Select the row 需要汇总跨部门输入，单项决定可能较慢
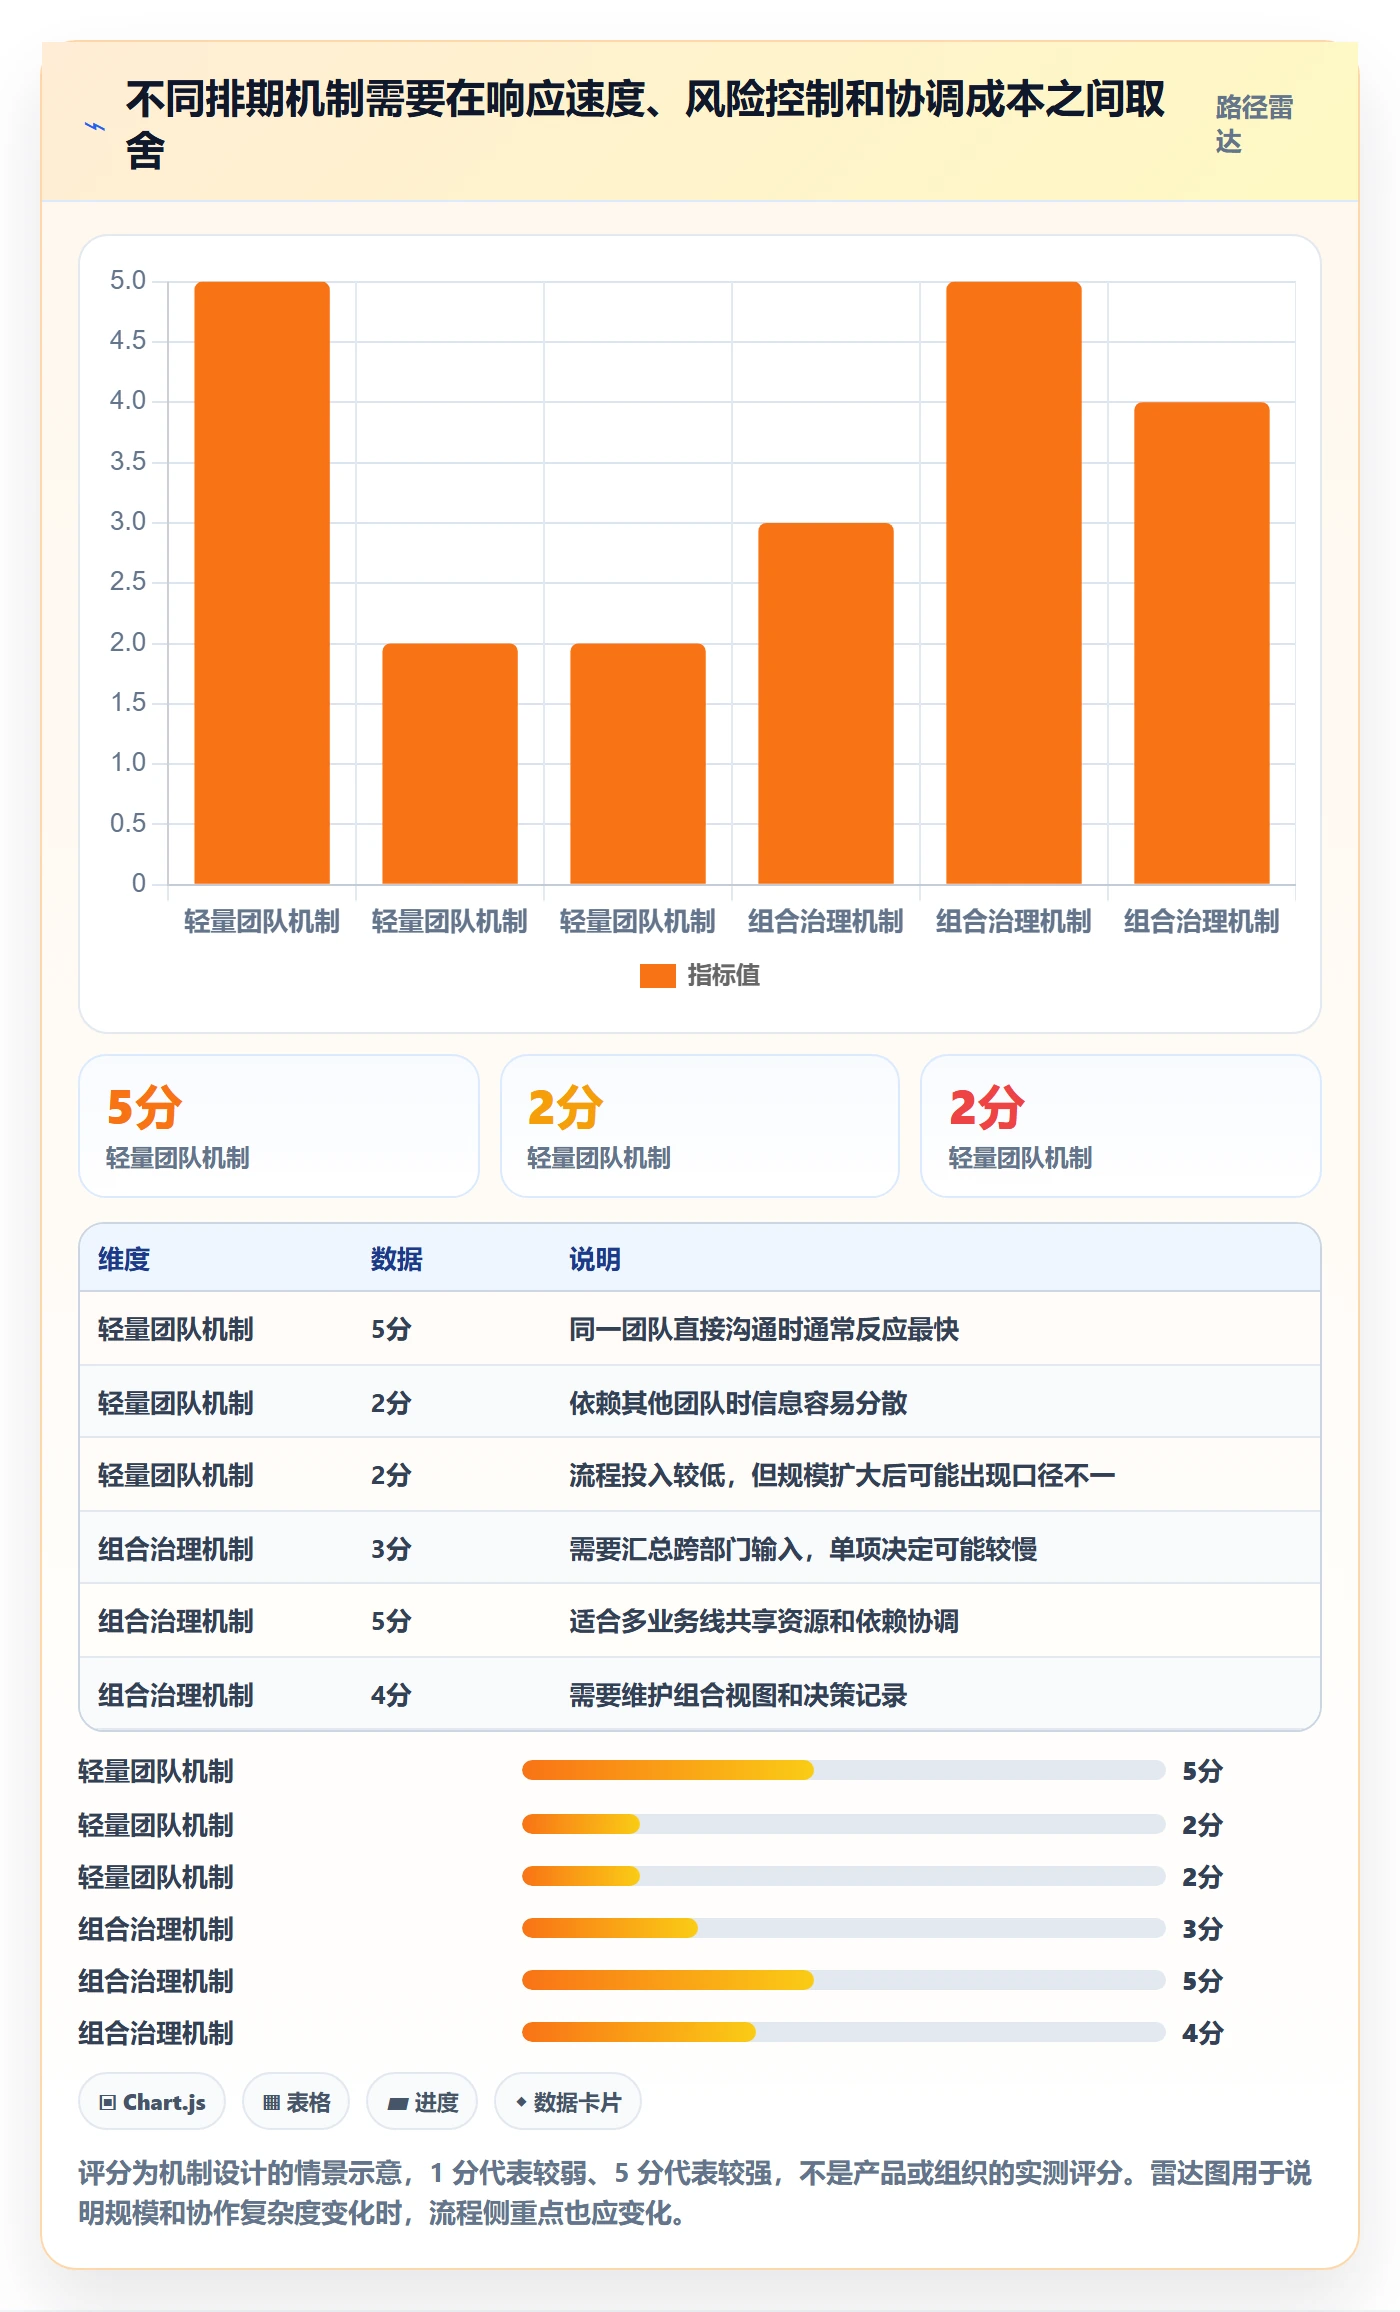This screenshot has height=2312, width=1400. coord(700,1548)
